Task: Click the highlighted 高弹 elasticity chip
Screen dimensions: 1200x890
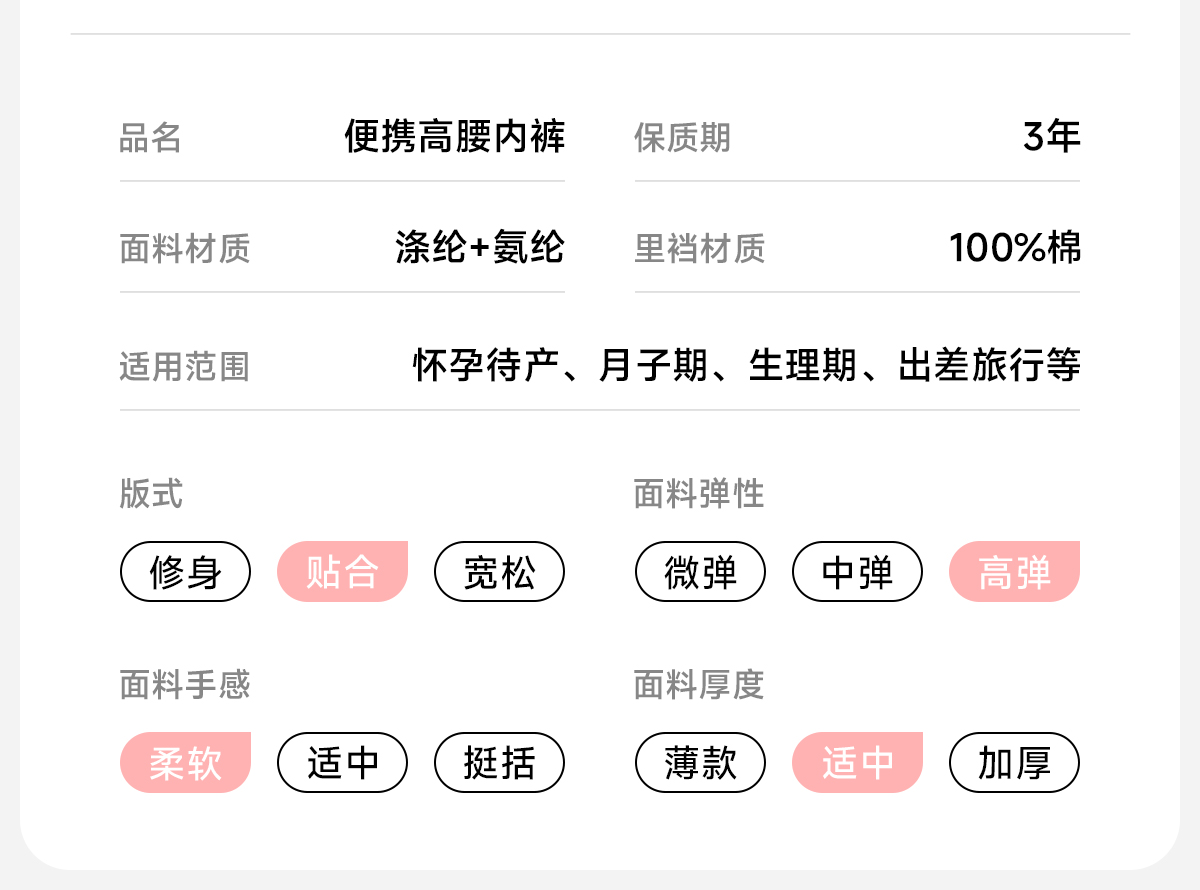Action: pyautogui.click(x=1014, y=572)
